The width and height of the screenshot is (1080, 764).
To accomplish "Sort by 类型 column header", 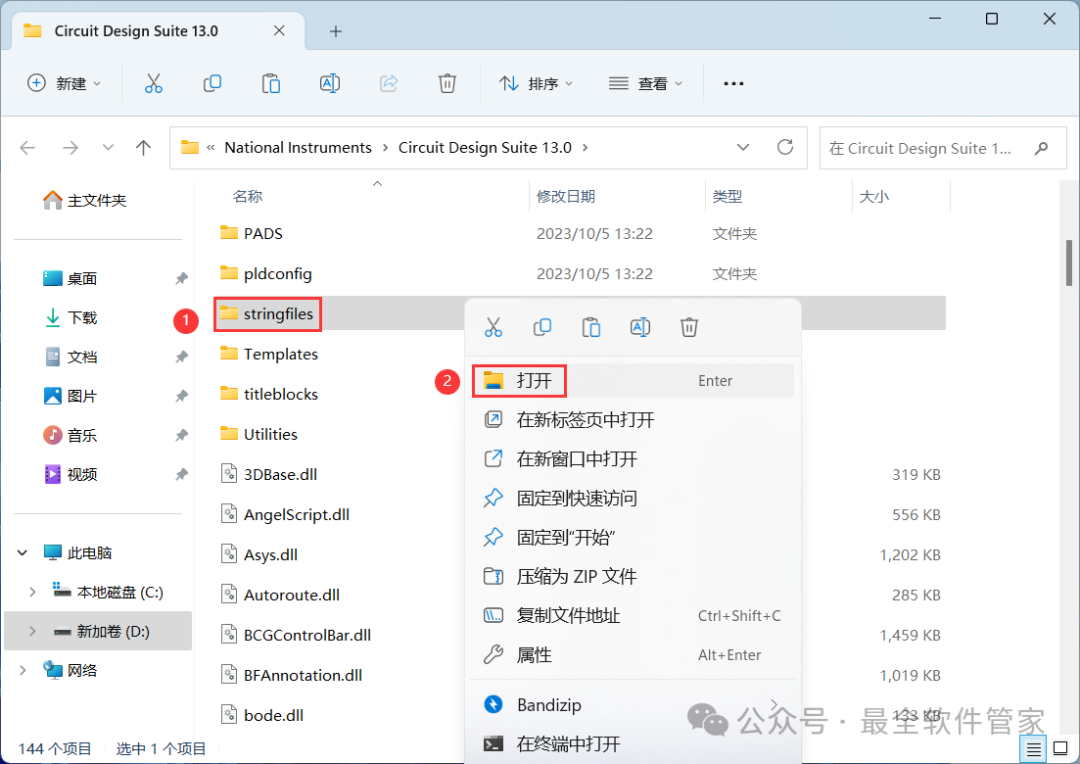I will tap(727, 196).
